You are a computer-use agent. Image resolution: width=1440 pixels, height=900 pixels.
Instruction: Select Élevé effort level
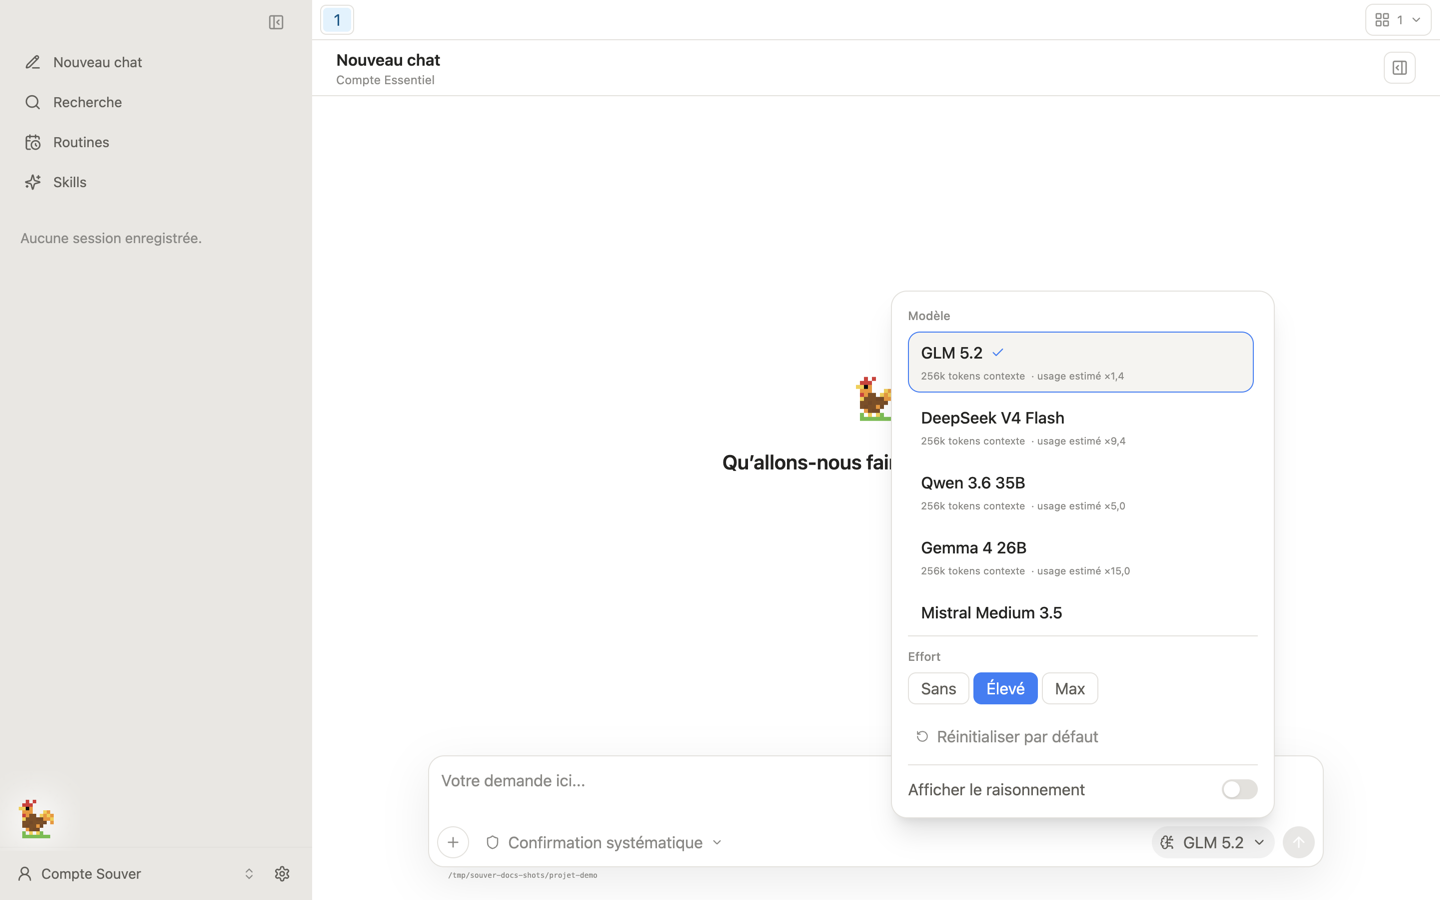click(1005, 688)
